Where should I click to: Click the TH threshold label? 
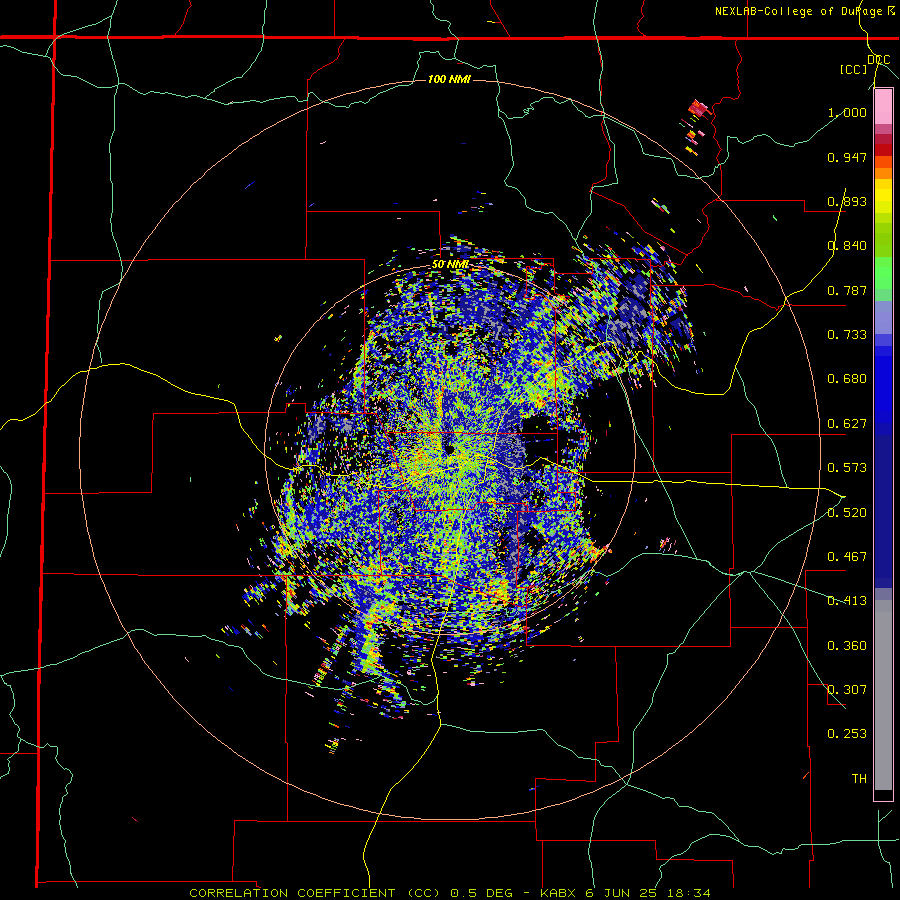tap(859, 779)
